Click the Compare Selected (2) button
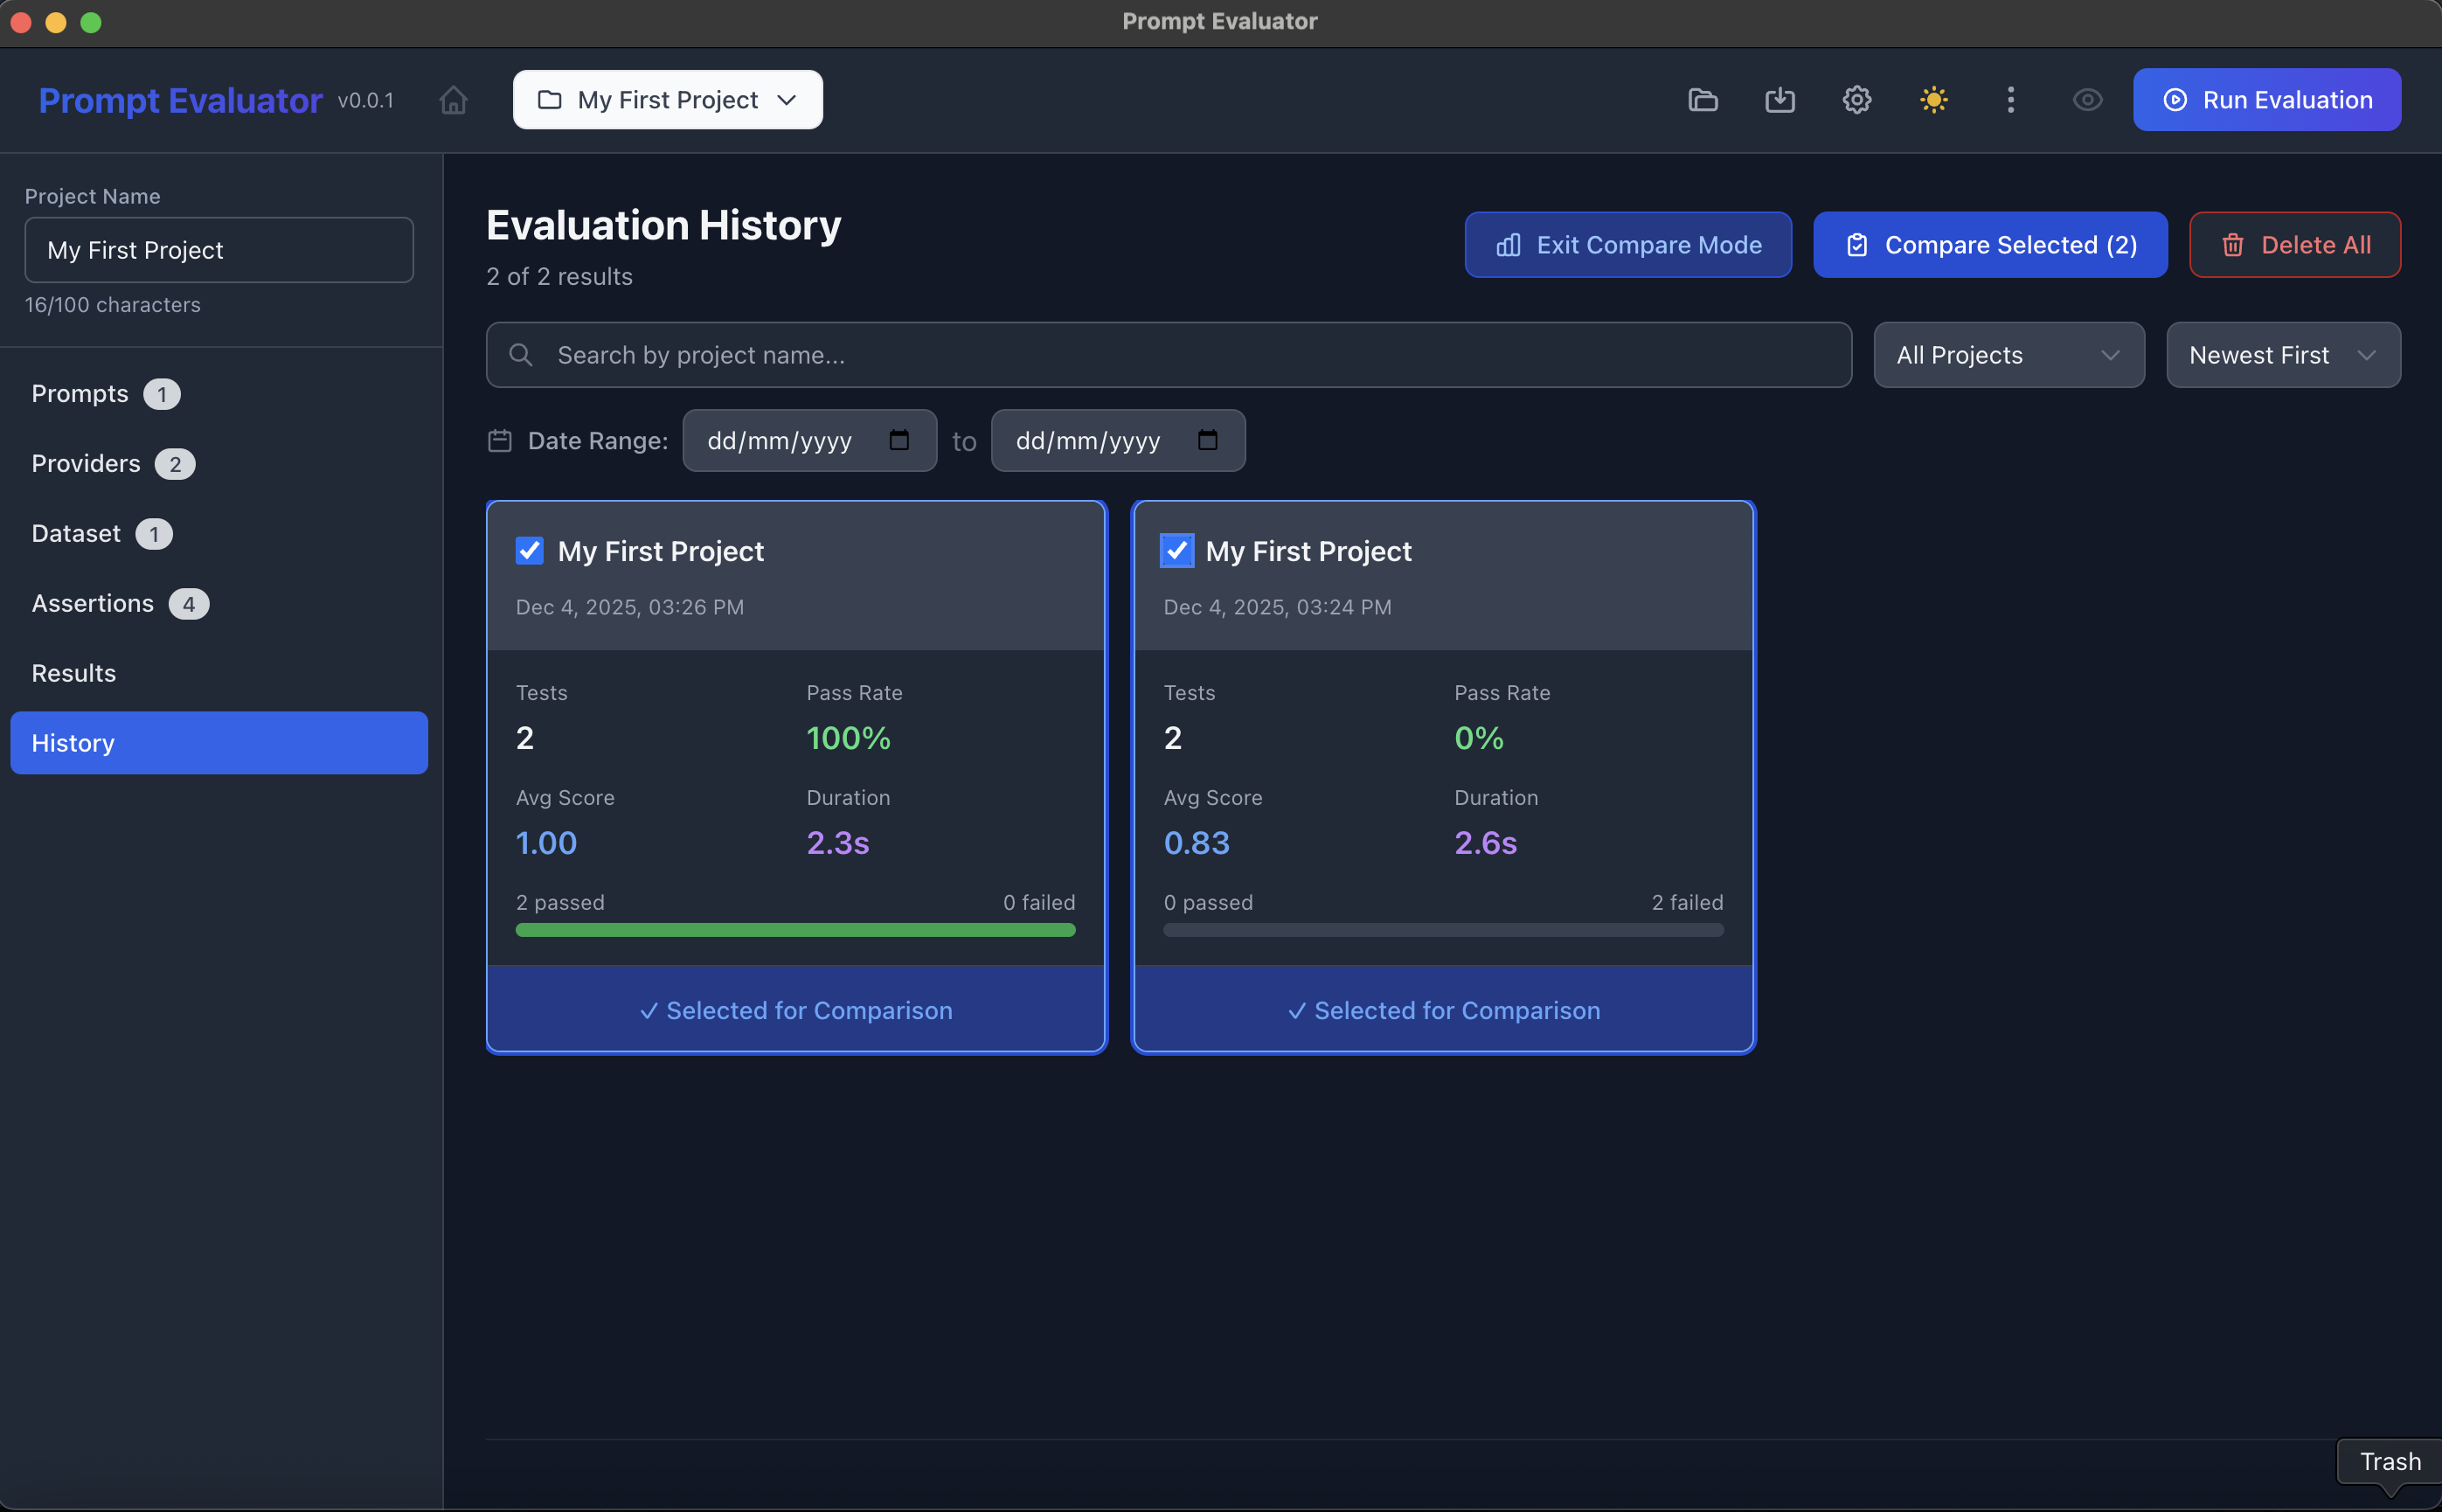Viewport: 2442px width, 1512px height. [1989, 245]
